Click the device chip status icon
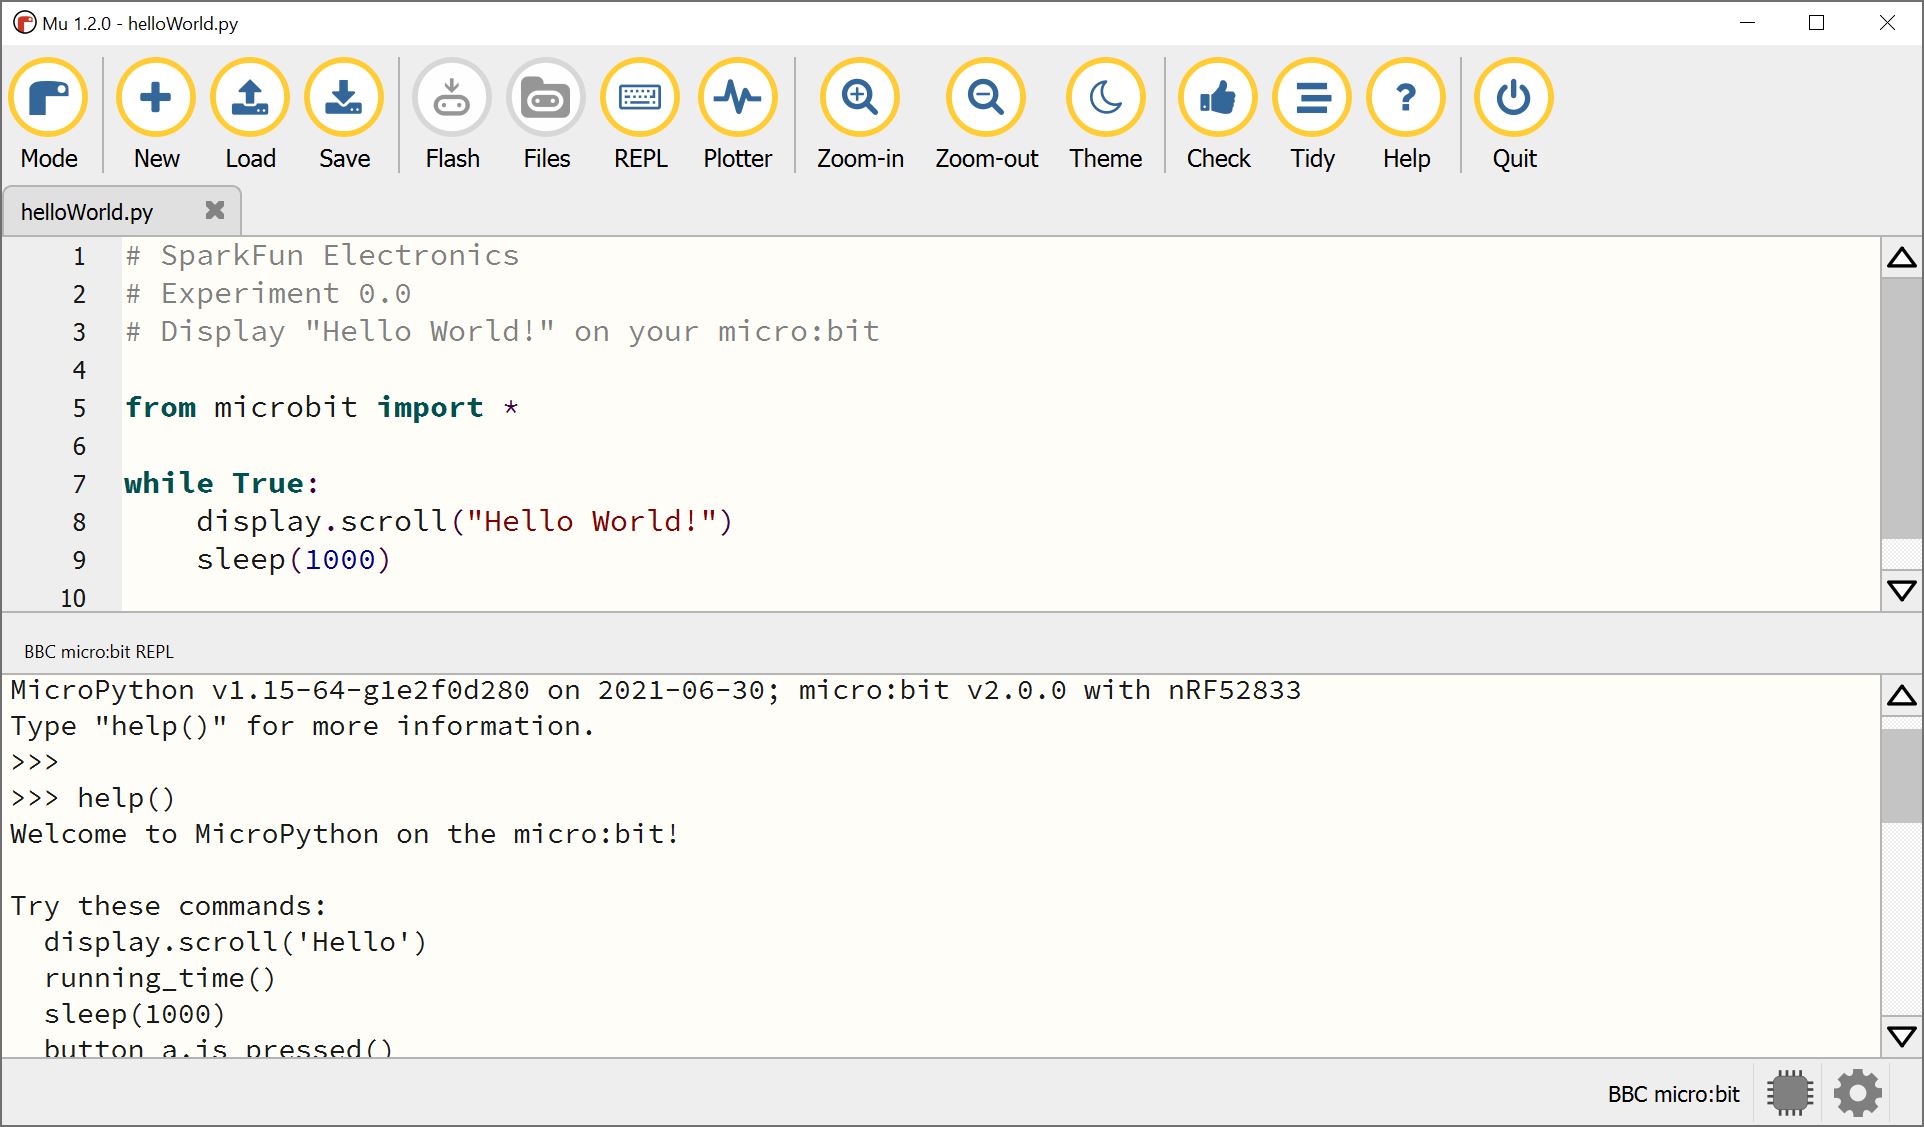The height and width of the screenshot is (1127, 1924). tap(1790, 1093)
